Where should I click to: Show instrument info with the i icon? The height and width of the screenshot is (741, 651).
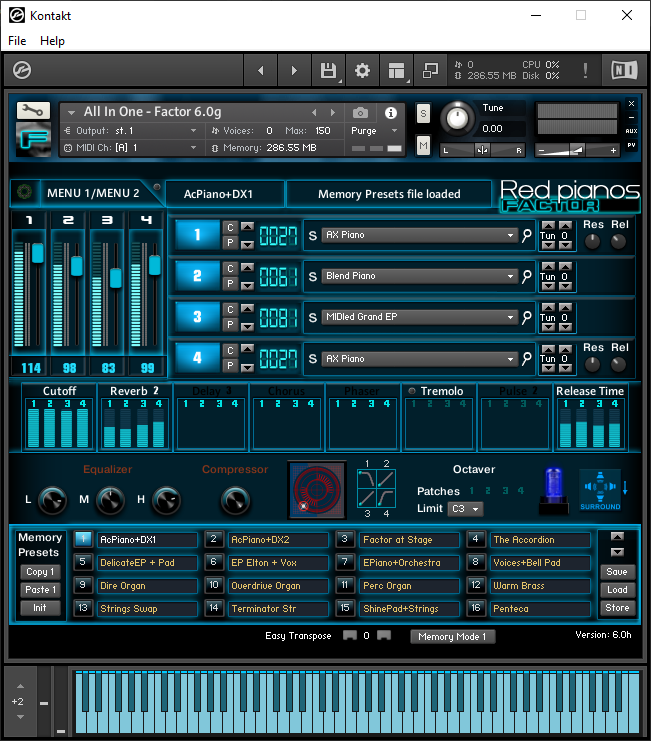391,112
